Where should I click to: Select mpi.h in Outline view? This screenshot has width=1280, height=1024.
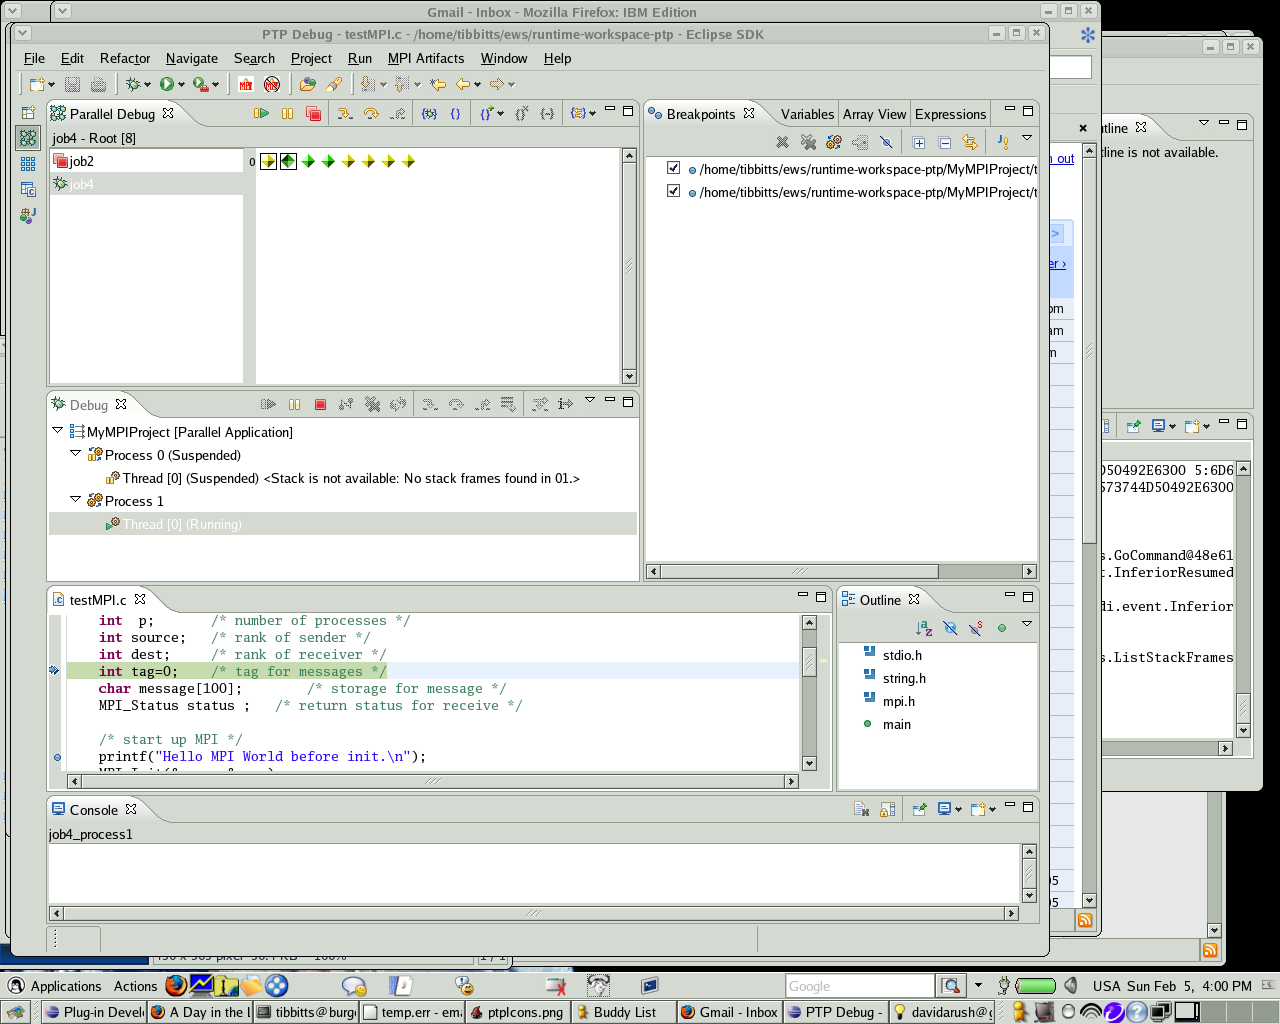(899, 701)
